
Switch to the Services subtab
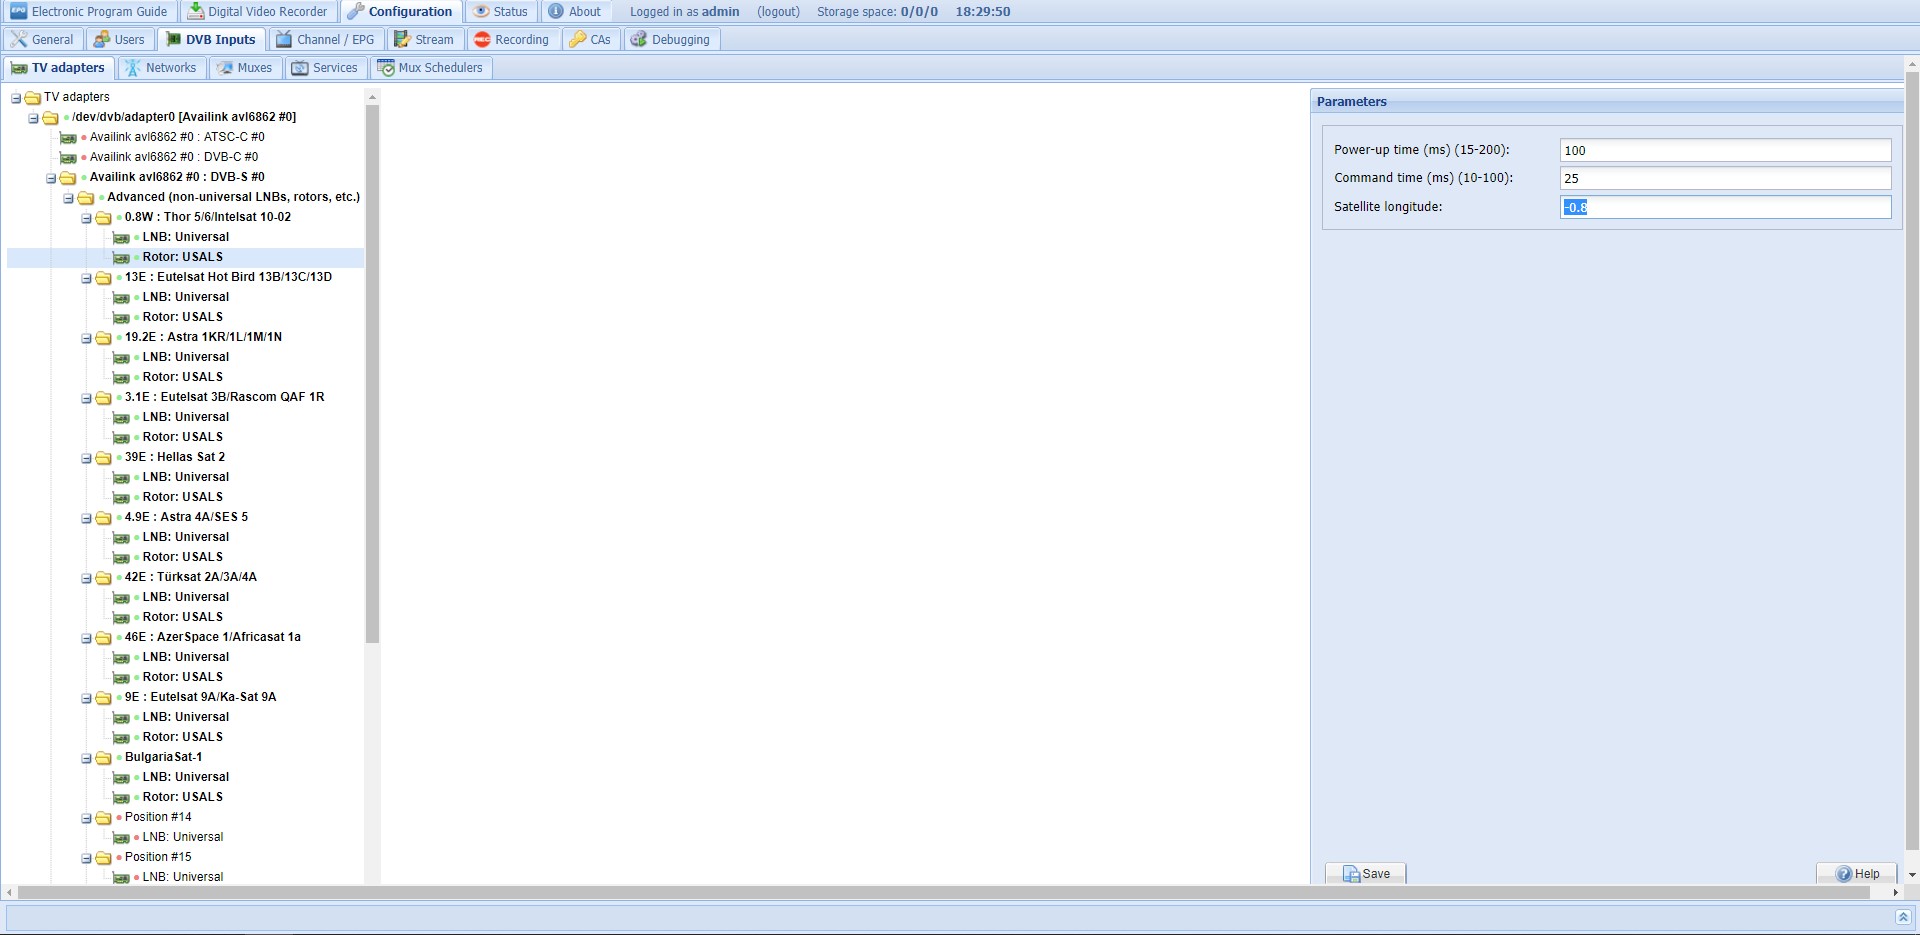pyautogui.click(x=325, y=68)
